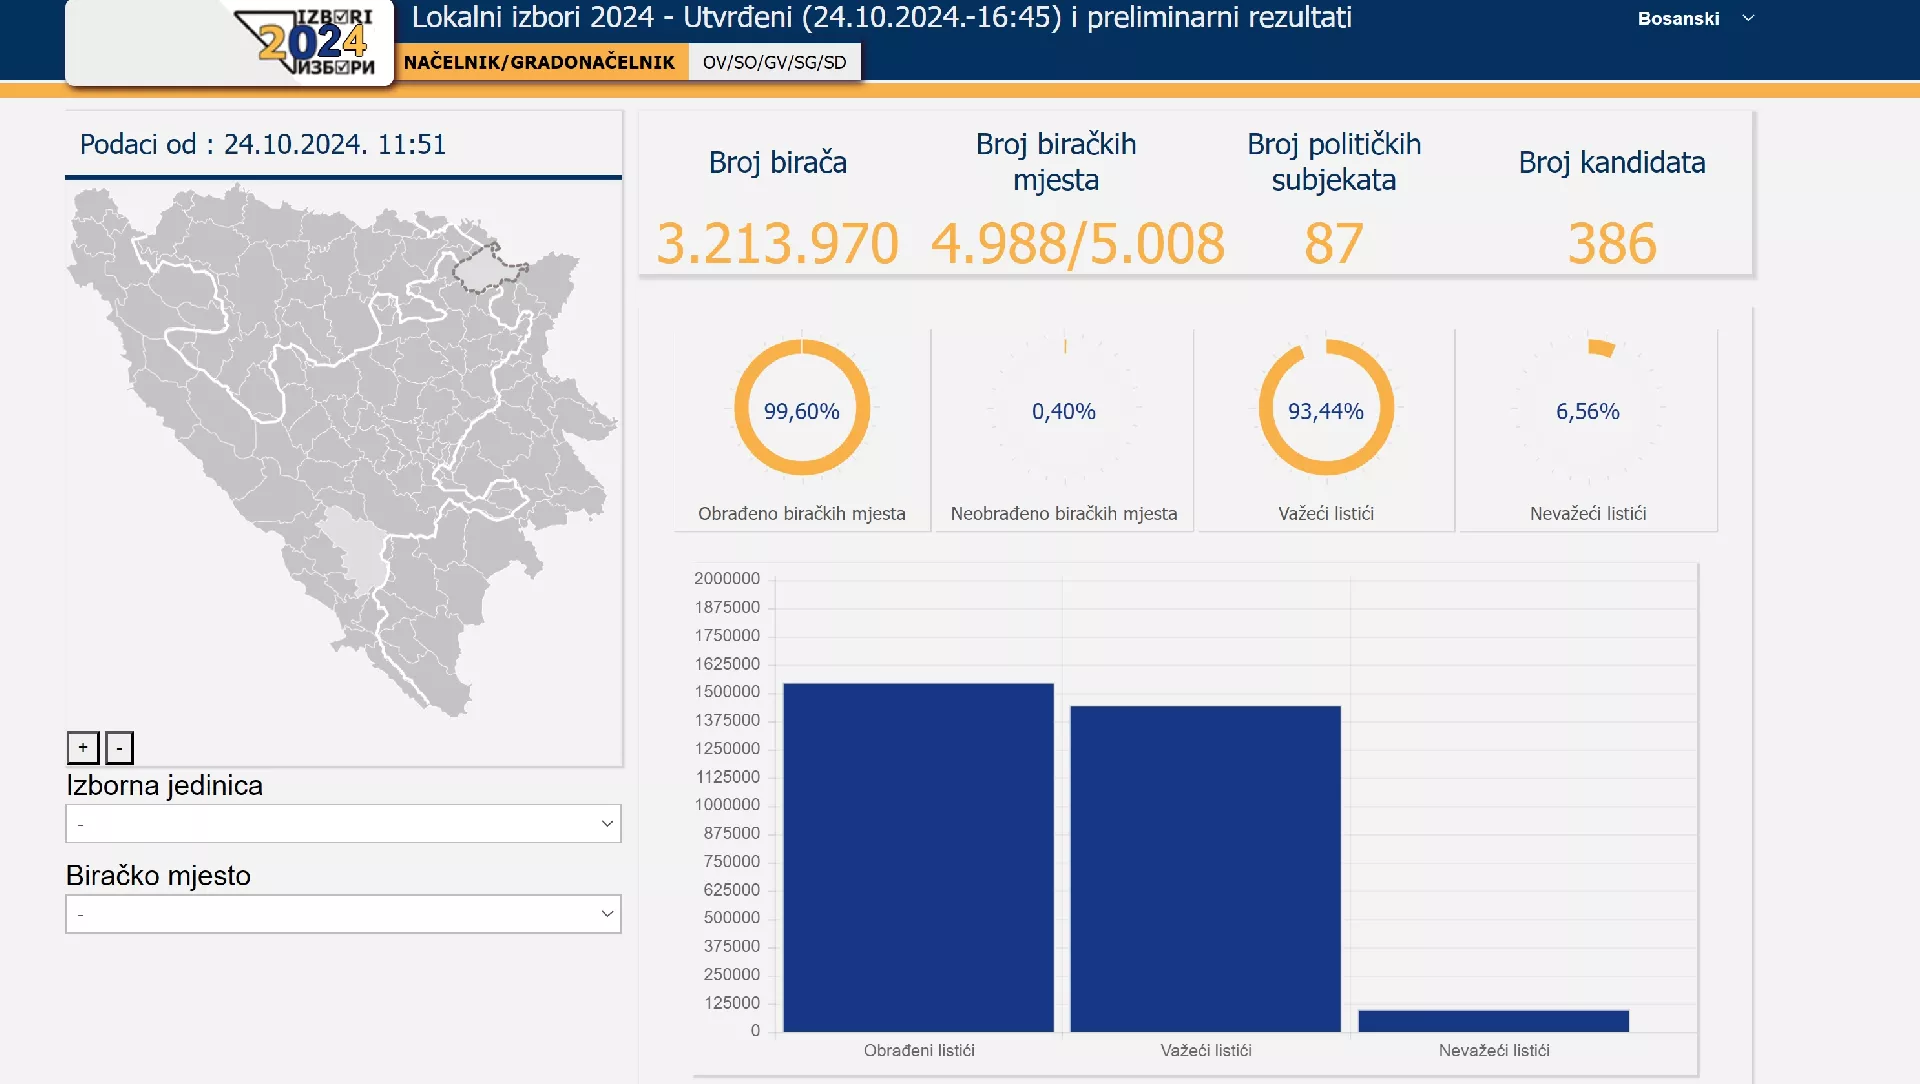The height and width of the screenshot is (1084, 1920).
Task: Click the Broj kandidata 386 figure
Action: tap(1611, 243)
